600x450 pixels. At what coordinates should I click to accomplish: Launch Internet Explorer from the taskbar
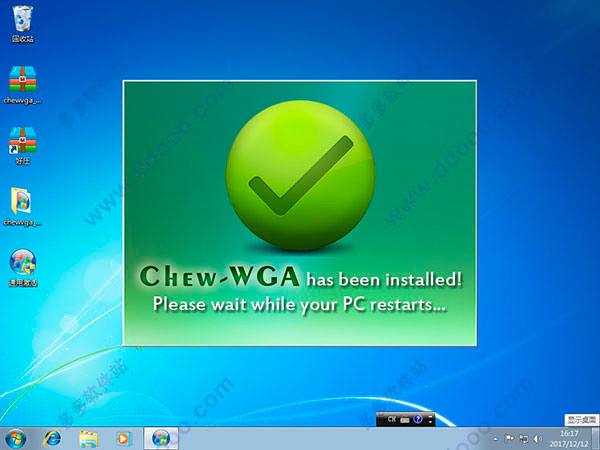[52, 439]
